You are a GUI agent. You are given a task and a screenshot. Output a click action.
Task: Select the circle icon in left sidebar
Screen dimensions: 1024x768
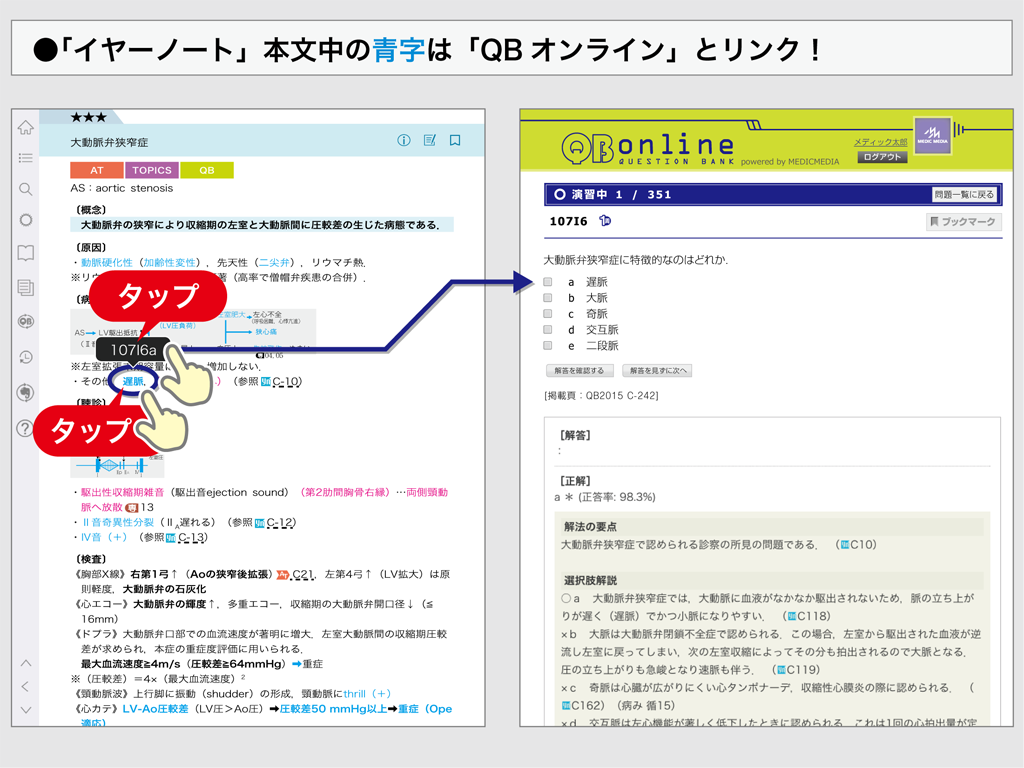(x=25, y=220)
